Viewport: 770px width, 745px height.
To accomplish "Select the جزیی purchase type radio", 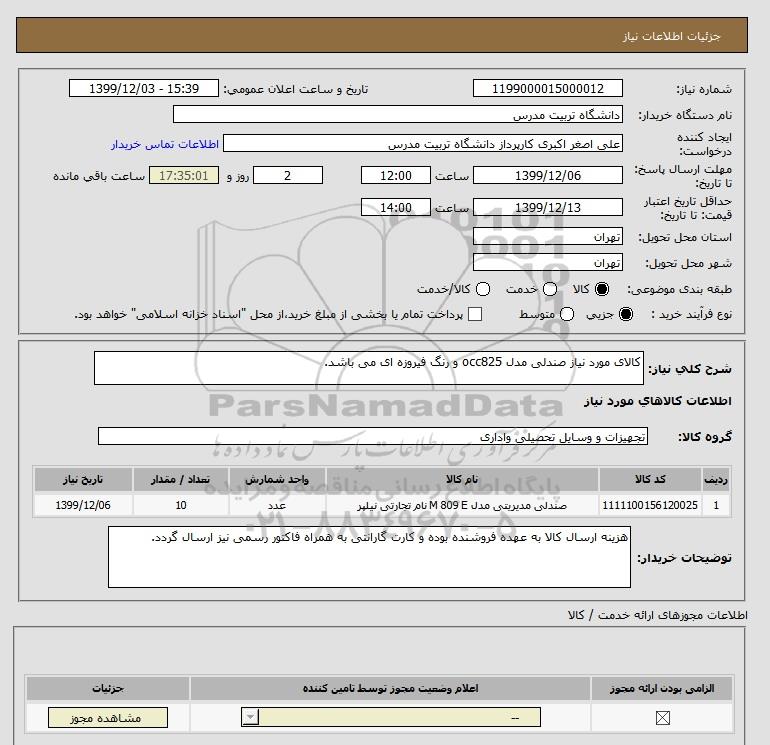I will coord(626,314).
